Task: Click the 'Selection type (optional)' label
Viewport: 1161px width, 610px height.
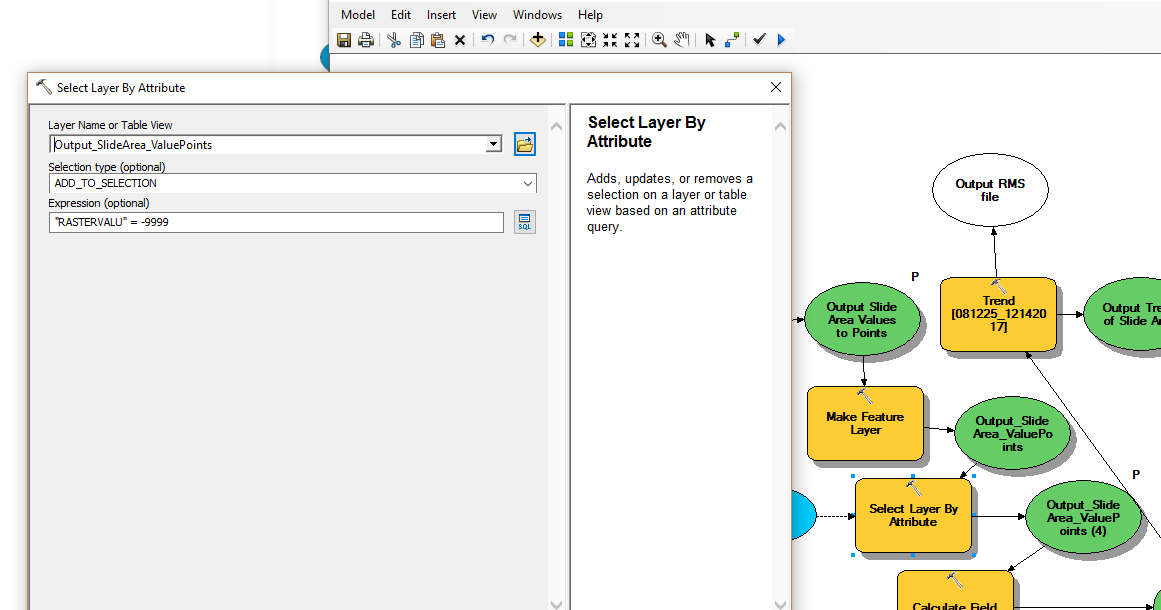Action: 107,167
